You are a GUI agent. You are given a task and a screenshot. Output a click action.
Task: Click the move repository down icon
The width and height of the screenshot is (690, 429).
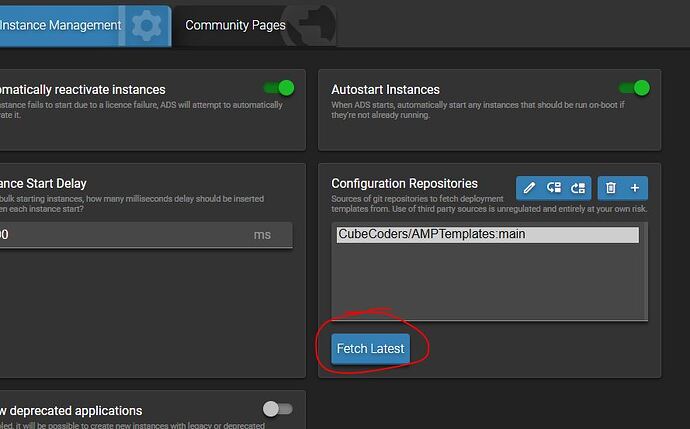point(578,188)
